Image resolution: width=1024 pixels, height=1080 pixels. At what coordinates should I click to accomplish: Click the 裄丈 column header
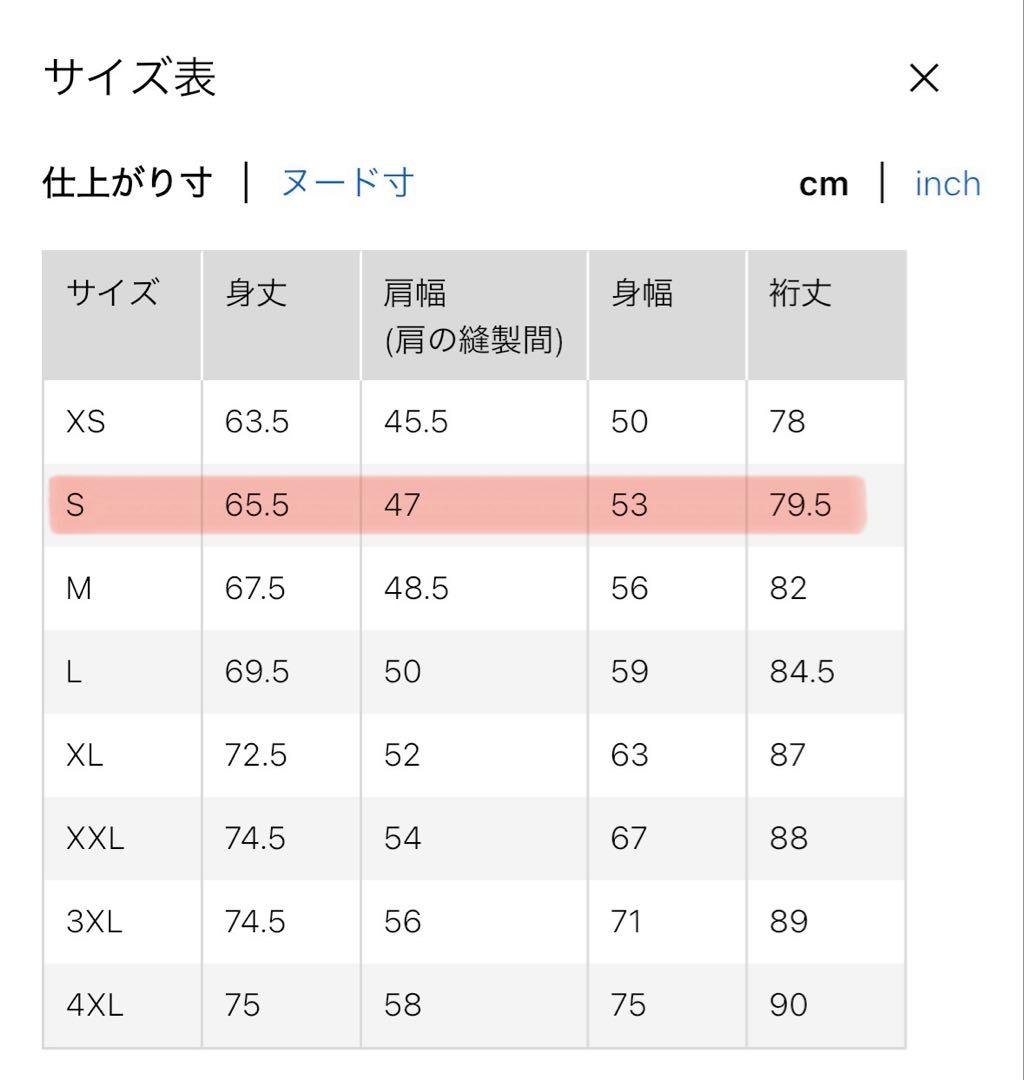point(800,293)
